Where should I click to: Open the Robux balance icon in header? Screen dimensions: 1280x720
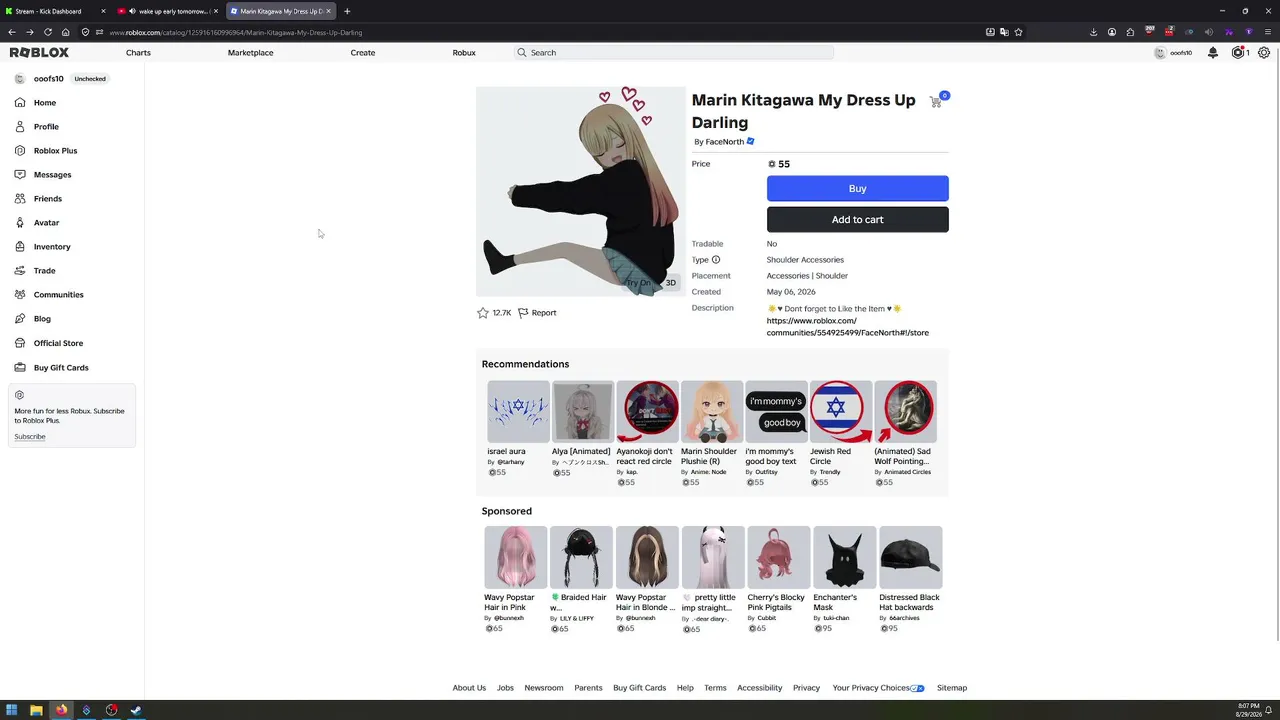pos(1238,52)
